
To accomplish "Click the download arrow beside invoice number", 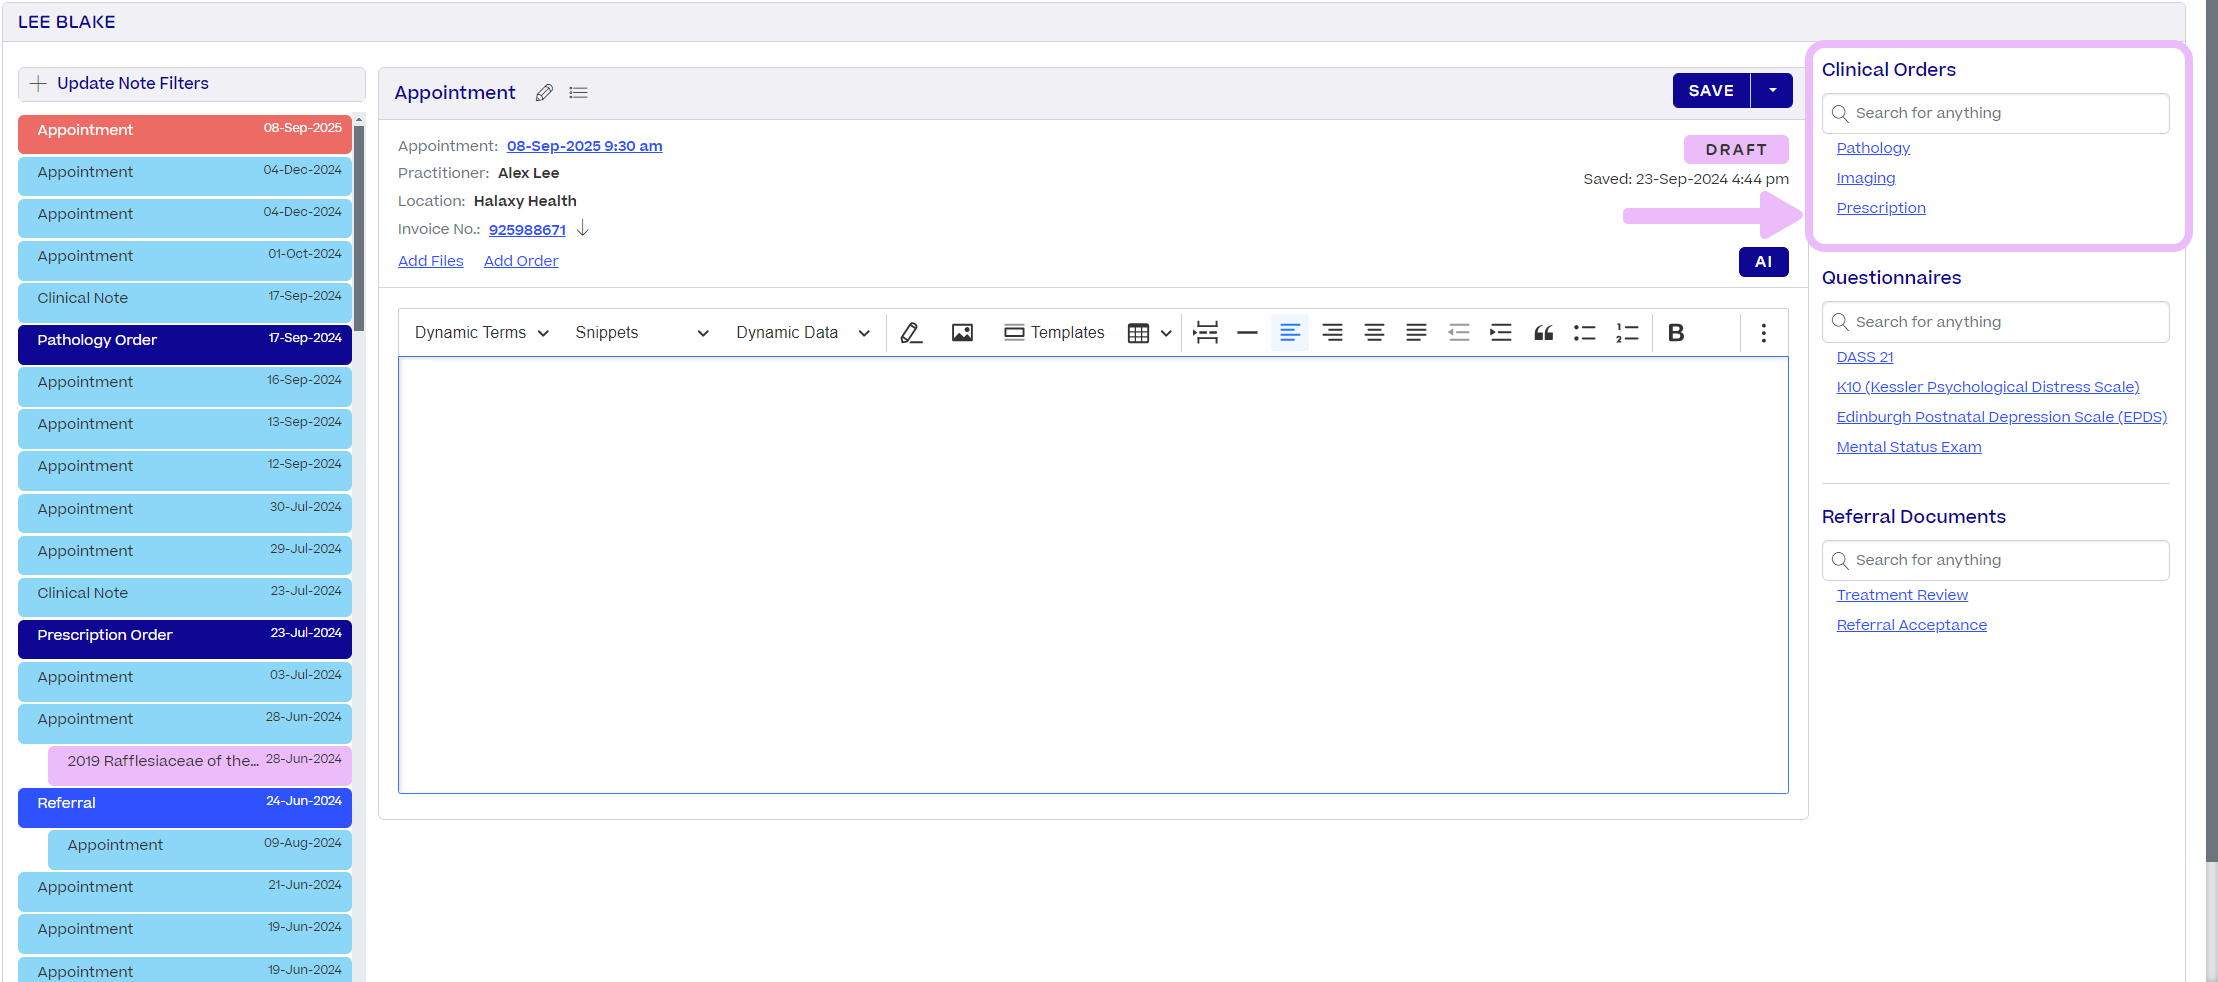I will 582,229.
